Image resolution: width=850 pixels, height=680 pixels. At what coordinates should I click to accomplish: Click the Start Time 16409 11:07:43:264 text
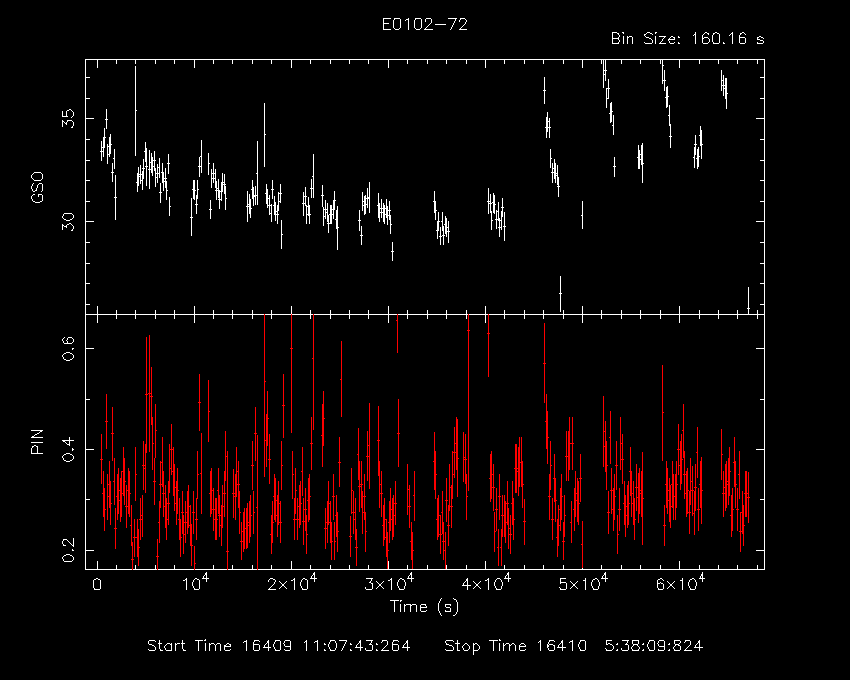click(279, 646)
